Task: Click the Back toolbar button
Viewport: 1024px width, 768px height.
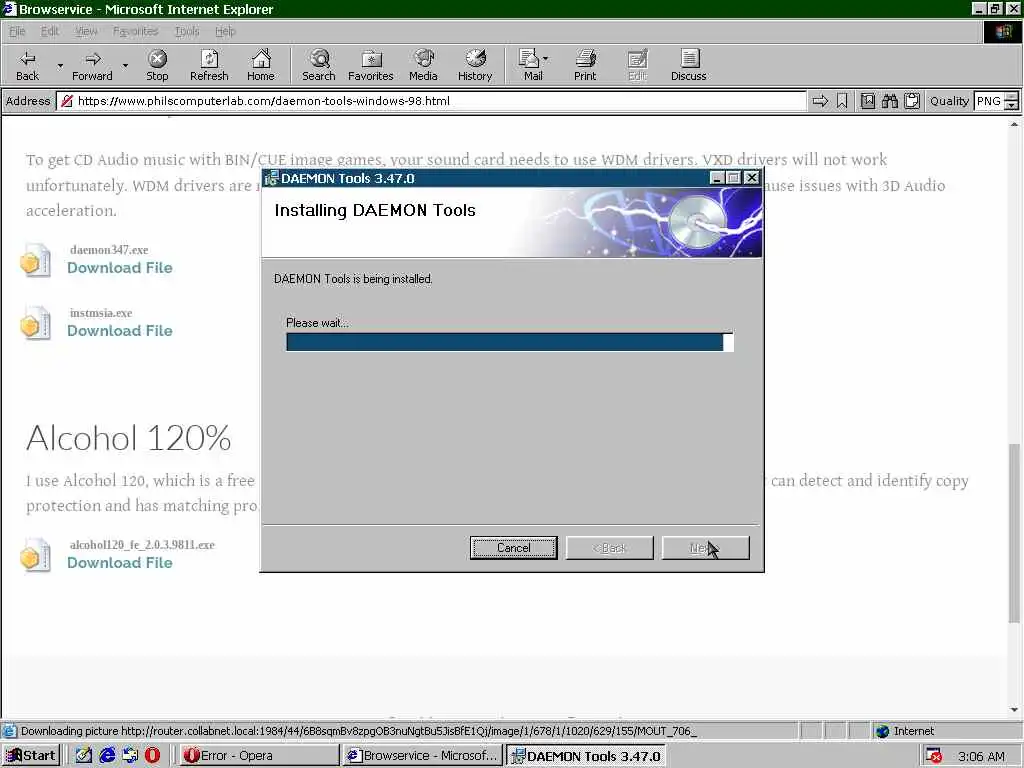Action: pos(27,65)
